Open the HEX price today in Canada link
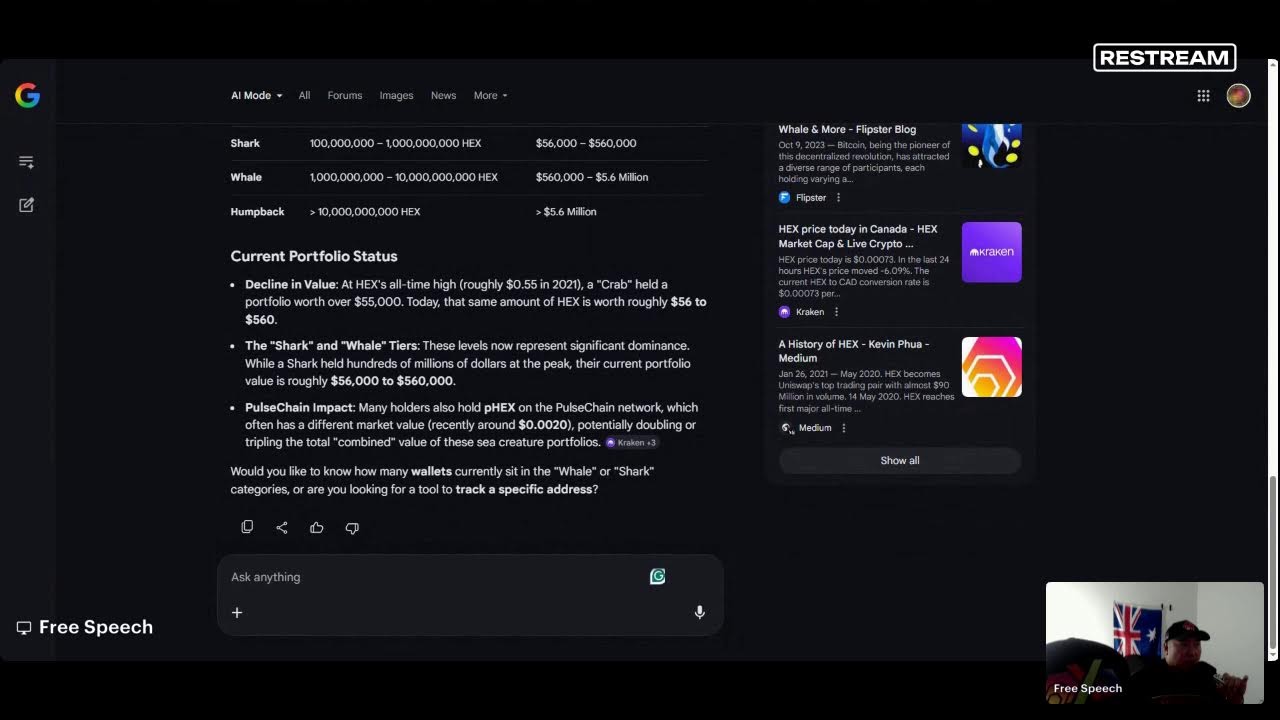The width and height of the screenshot is (1280, 720). click(x=858, y=236)
